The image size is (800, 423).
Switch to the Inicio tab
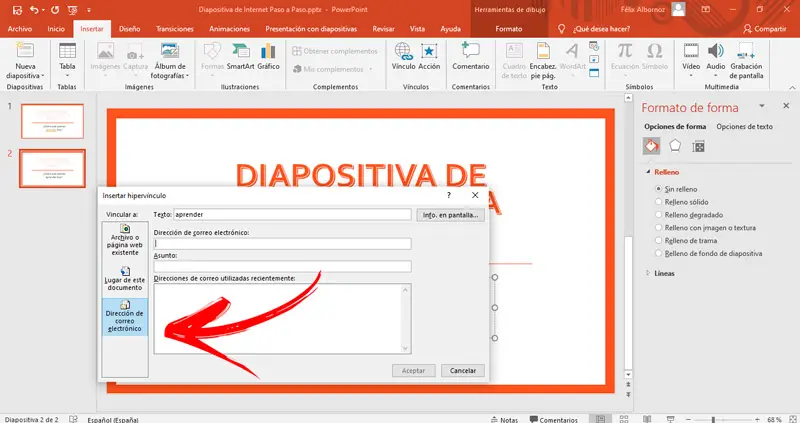tap(56, 29)
